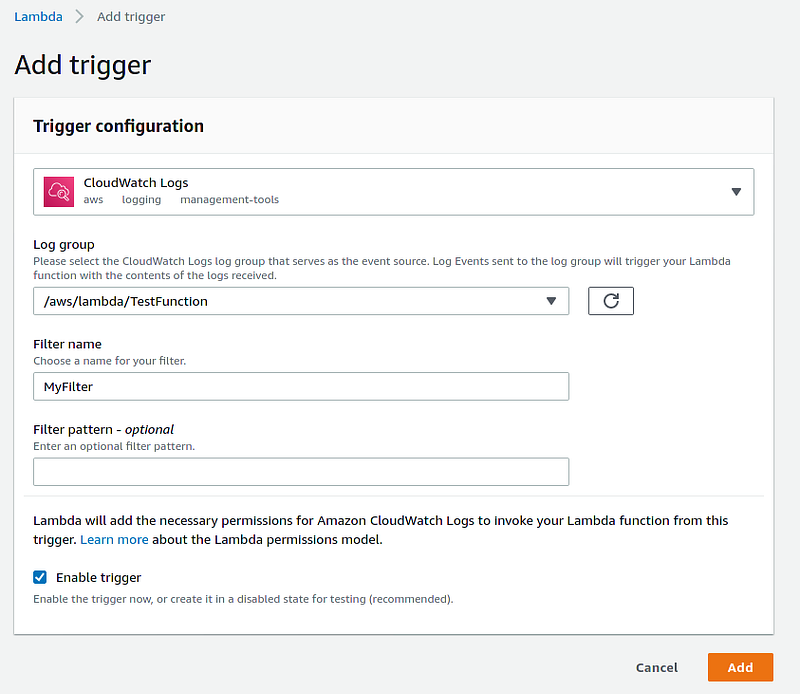Cancel adding the trigger
This screenshot has width=800, height=694.
pyautogui.click(x=656, y=667)
